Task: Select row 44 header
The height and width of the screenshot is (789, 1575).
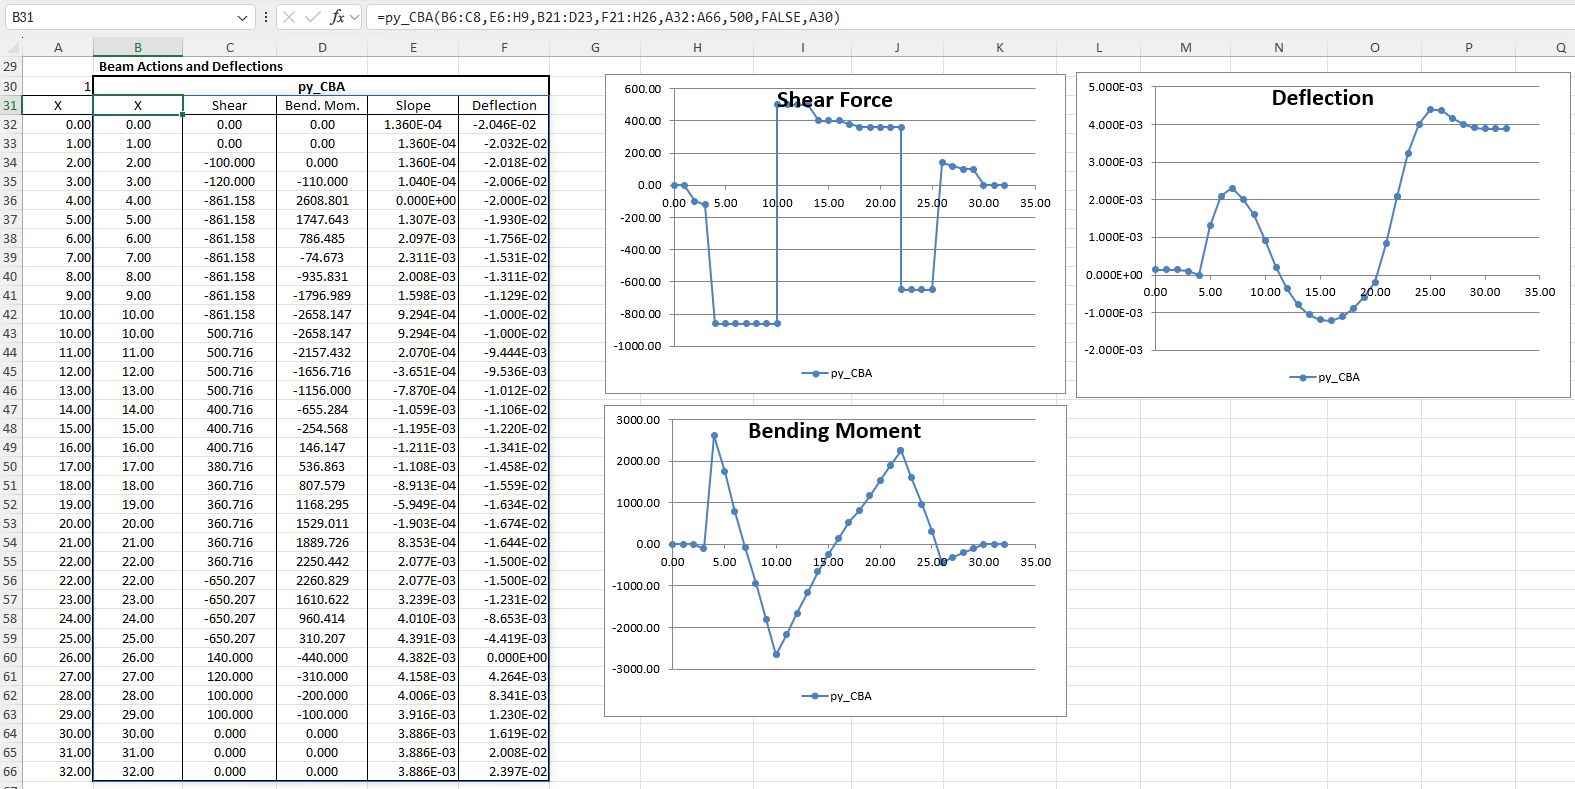Action: 10,352
